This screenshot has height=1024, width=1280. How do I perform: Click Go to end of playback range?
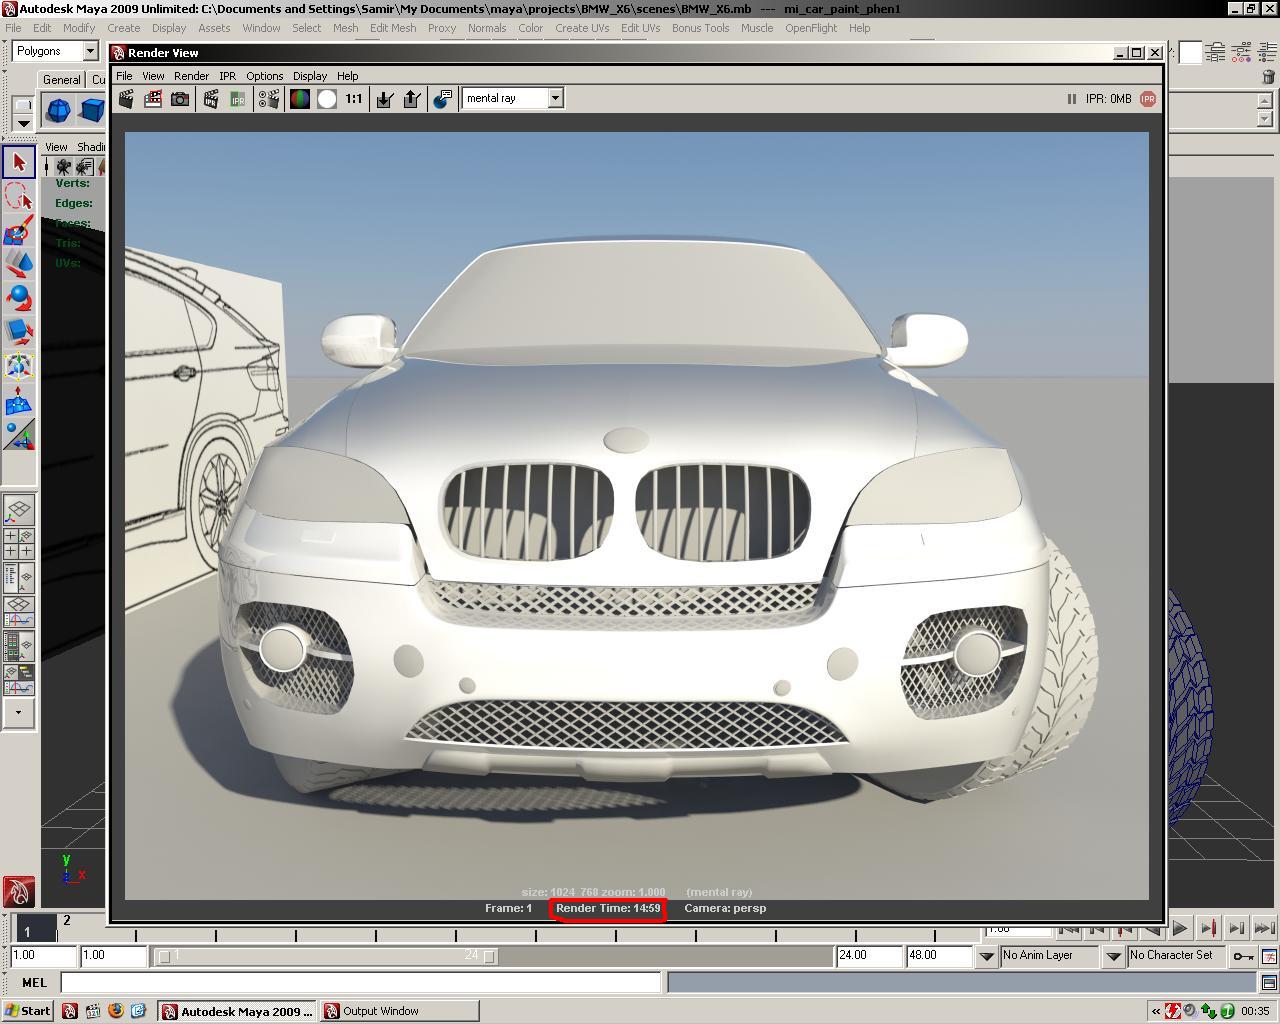[x=1264, y=928]
